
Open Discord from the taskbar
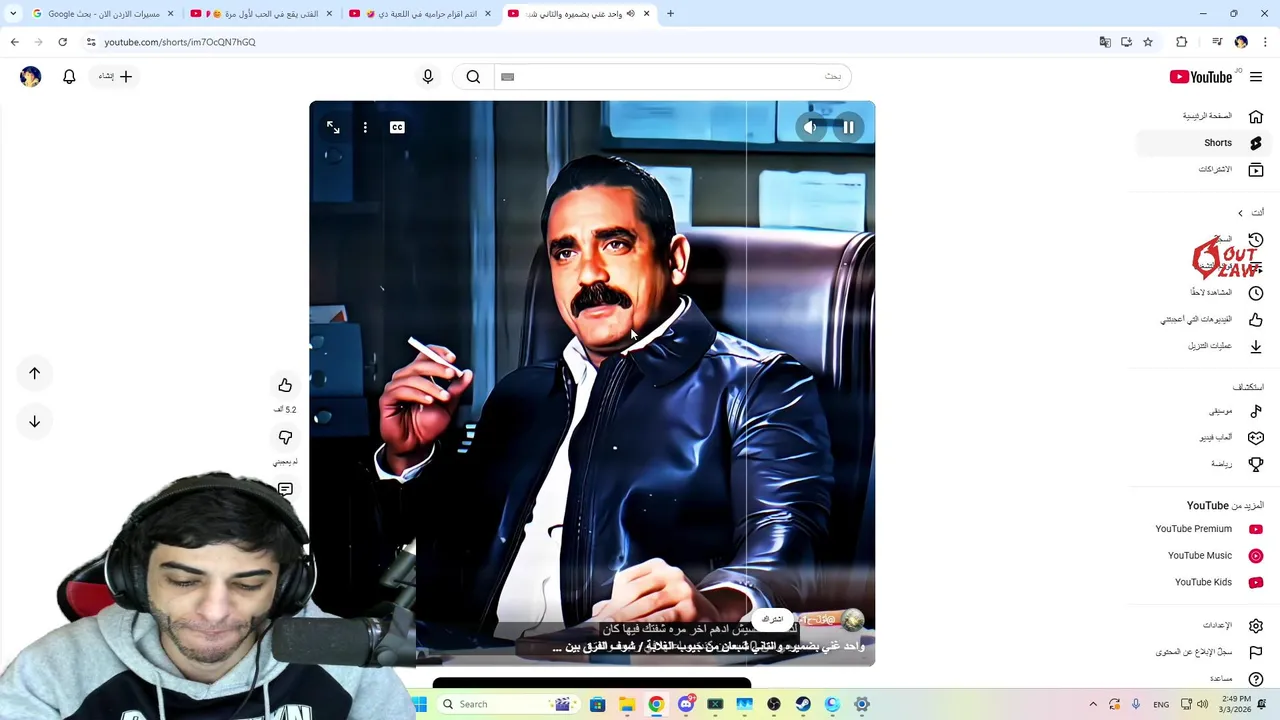click(686, 704)
